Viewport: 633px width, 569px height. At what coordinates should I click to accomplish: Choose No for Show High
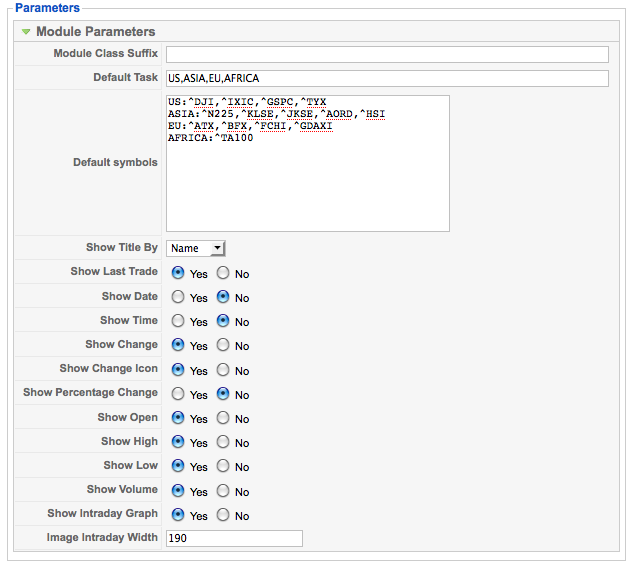[222, 442]
